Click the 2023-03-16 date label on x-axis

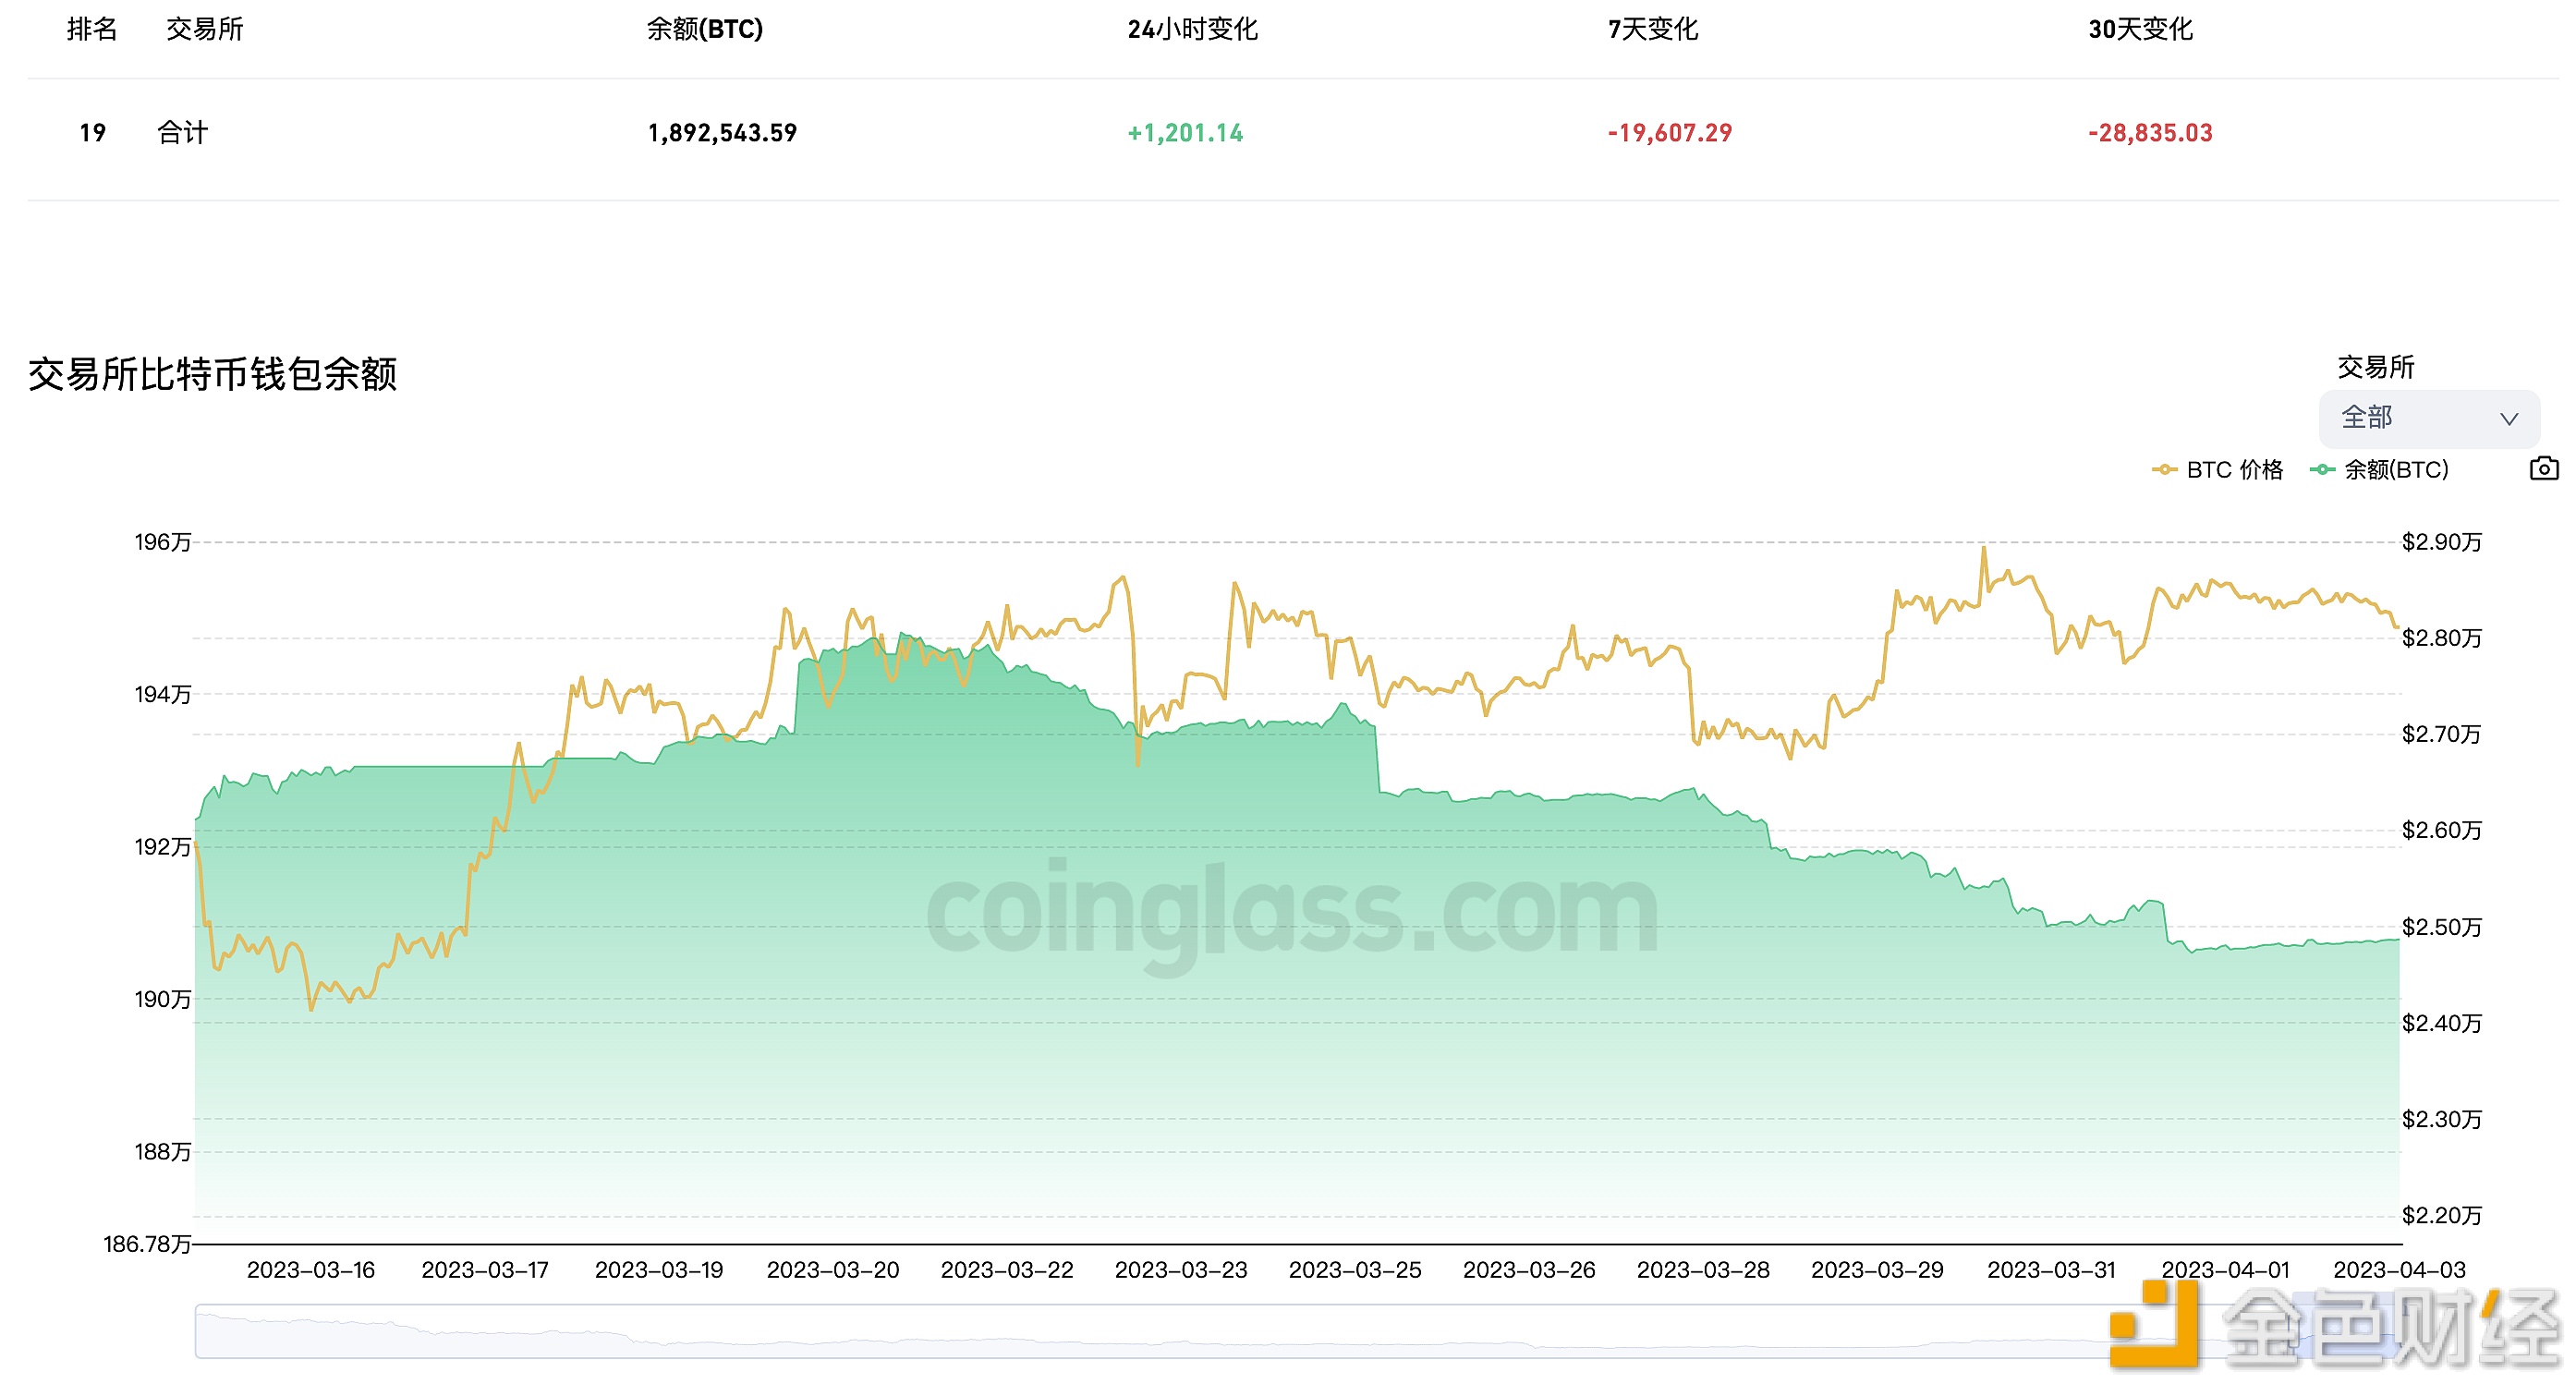311,1270
